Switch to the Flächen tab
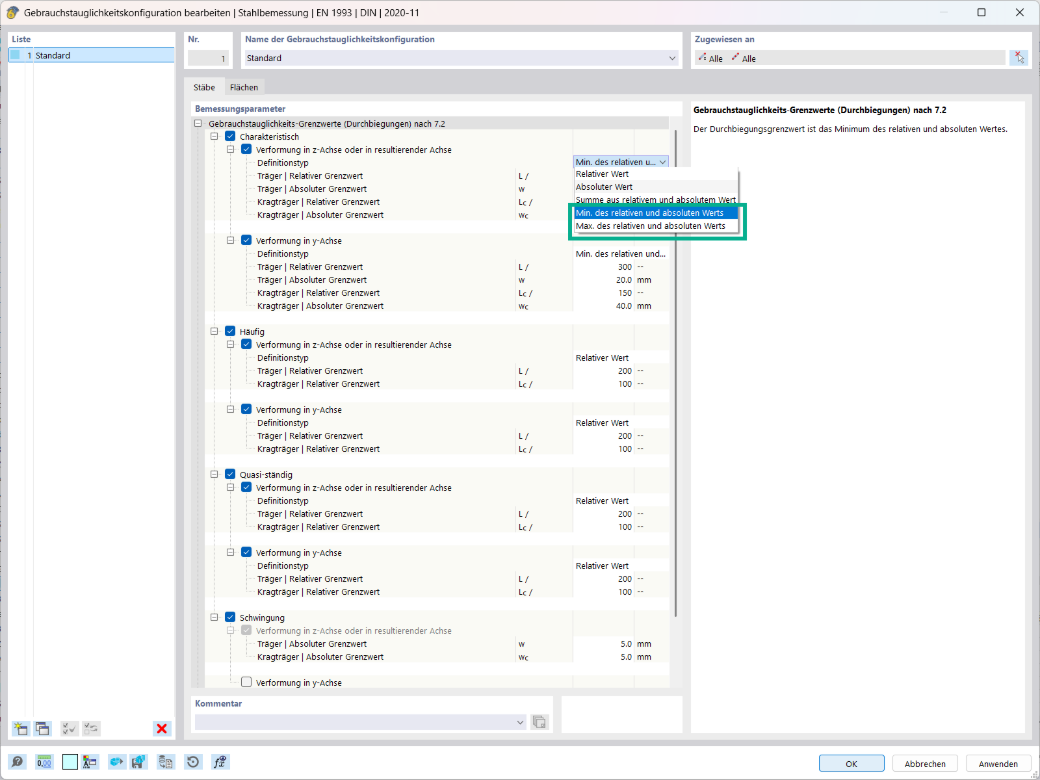Viewport: 1040px width, 780px height. coord(244,87)
